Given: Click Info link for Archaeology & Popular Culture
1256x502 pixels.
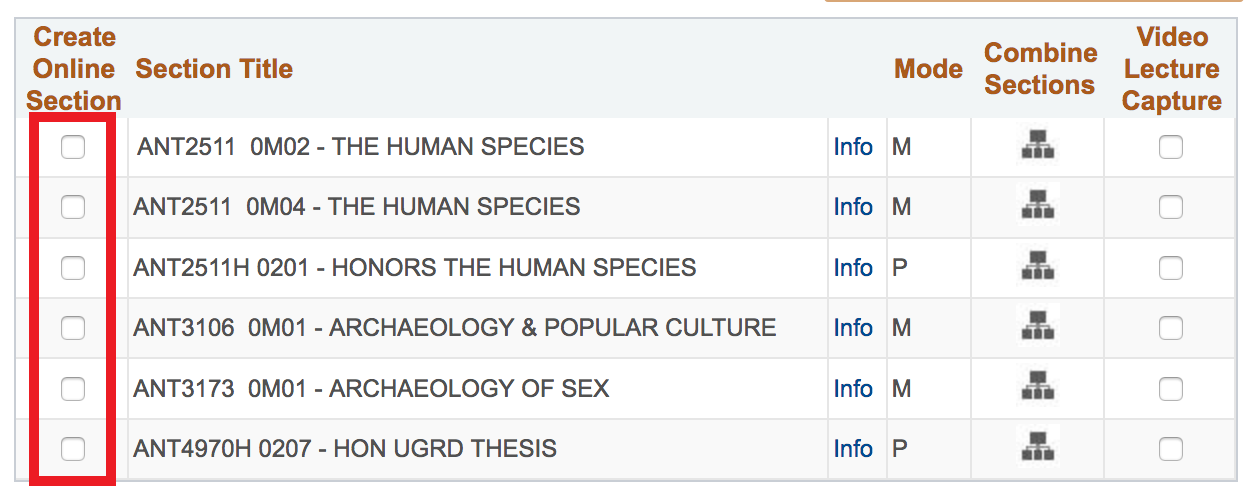Looking at the screenshot, I should pyautogui.click(x=853, y=327).
